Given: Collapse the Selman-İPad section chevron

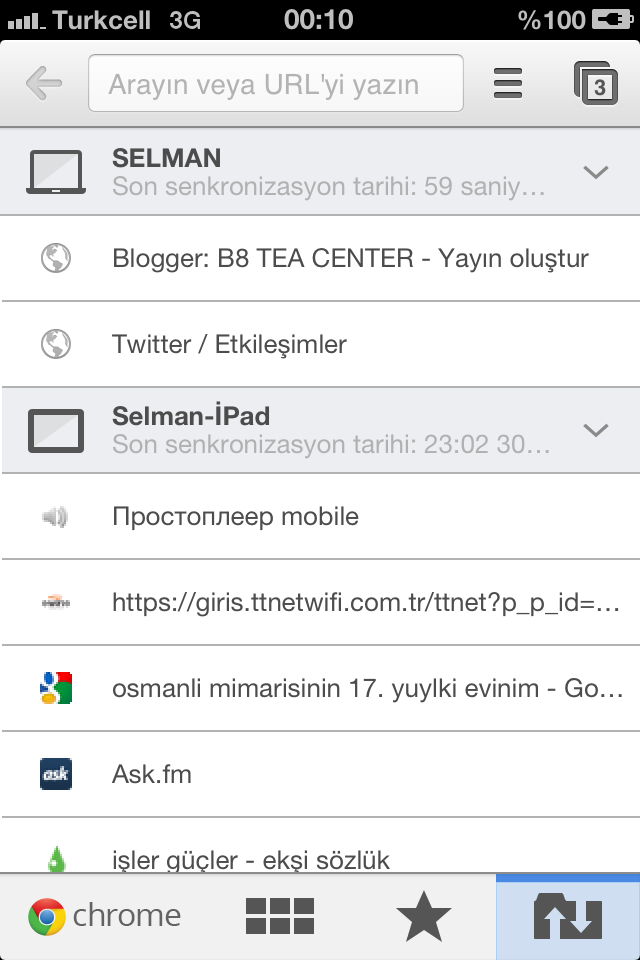Looking at the screenshot, I should click(x=596, y=430).
